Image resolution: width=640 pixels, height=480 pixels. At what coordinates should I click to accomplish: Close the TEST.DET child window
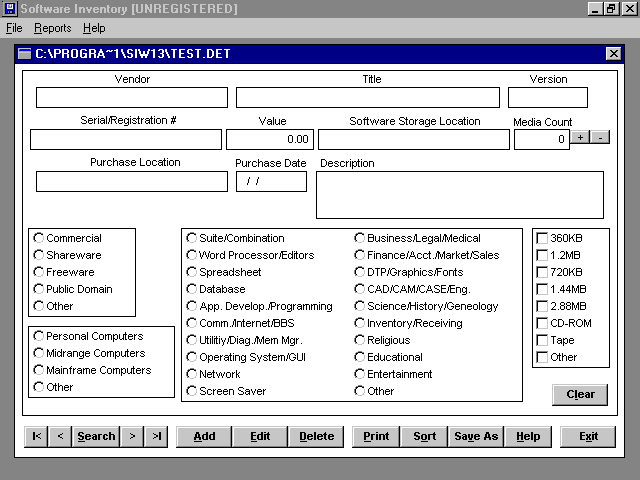point(613,54)
